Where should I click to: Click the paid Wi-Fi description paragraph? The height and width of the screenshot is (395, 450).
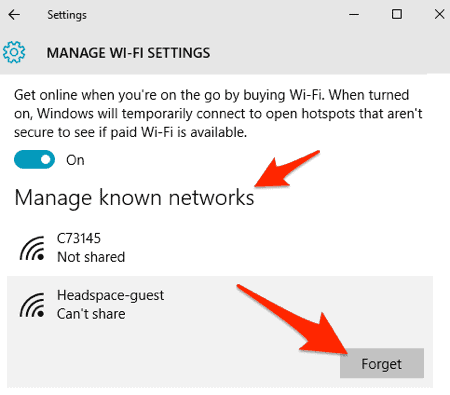pos(218,114)
